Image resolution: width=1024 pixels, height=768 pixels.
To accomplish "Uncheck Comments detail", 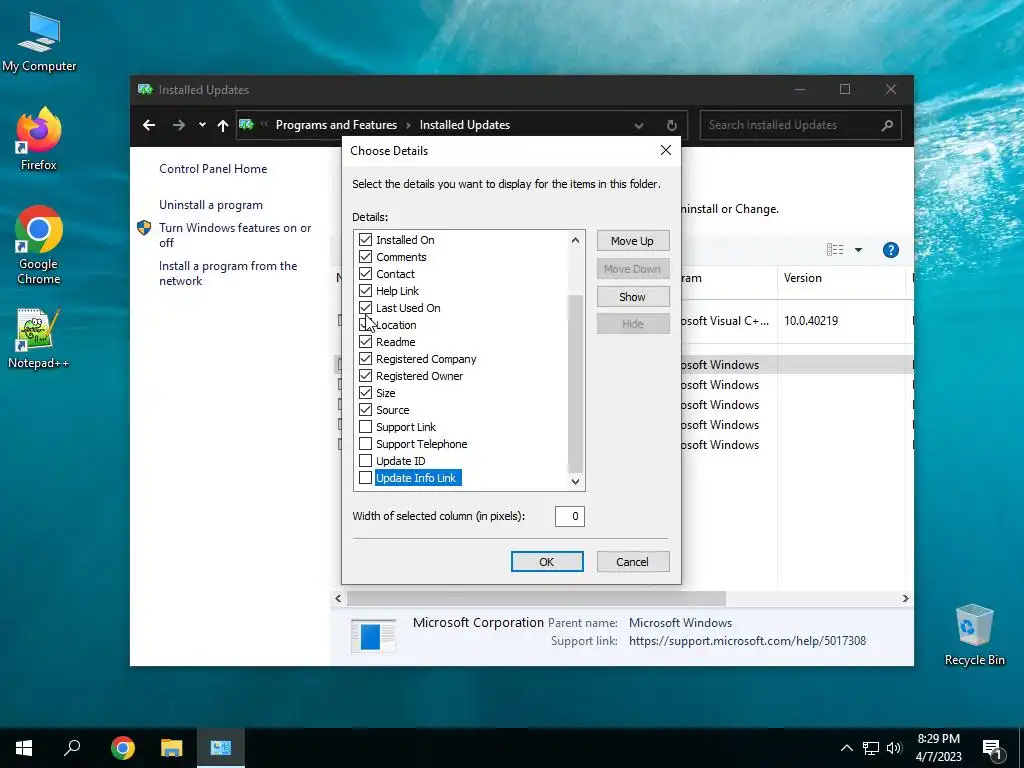I will [x=366, y=257].
